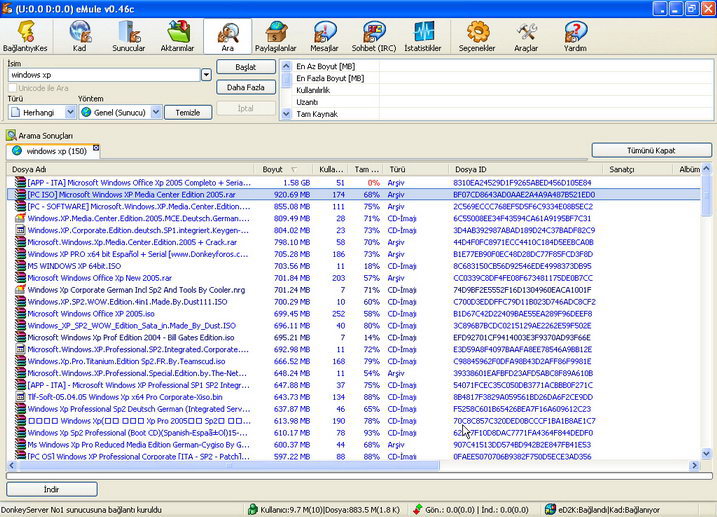This screenshot has width=717, height=517.
Task: Select the Ara search toolbar icon
Action: [227, 32]
